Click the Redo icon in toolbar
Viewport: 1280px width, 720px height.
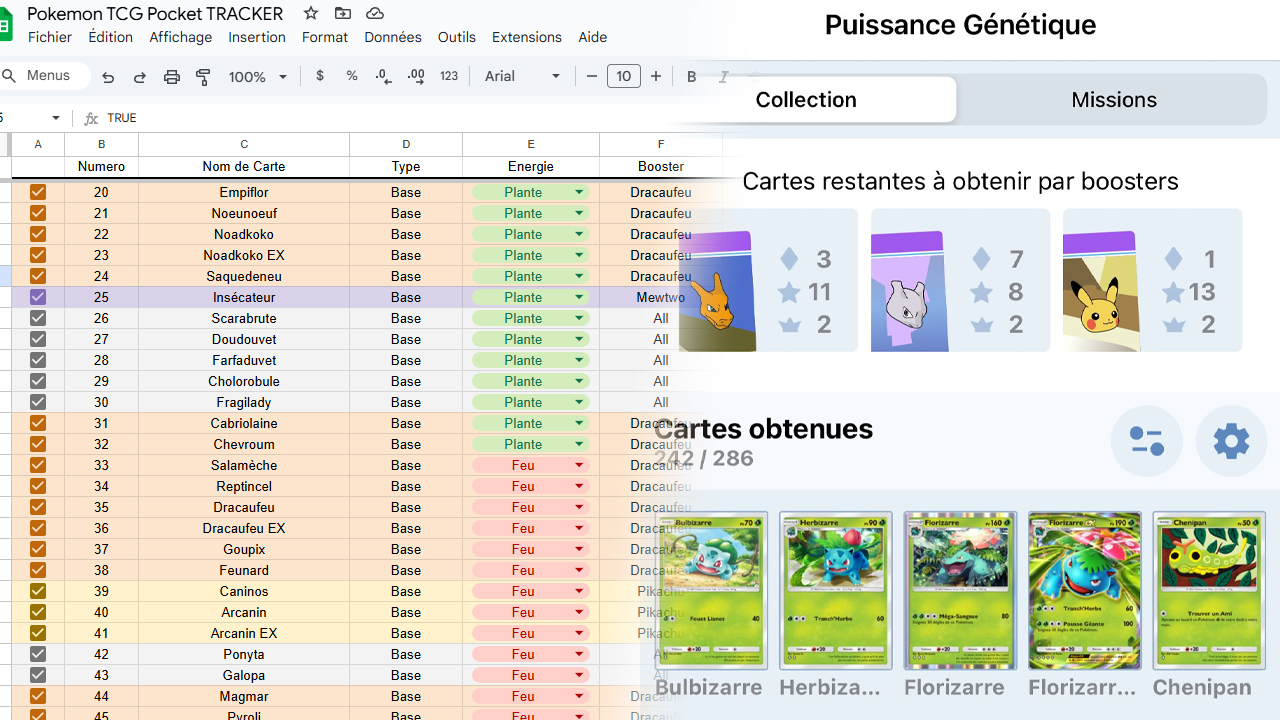pos(140,77)
